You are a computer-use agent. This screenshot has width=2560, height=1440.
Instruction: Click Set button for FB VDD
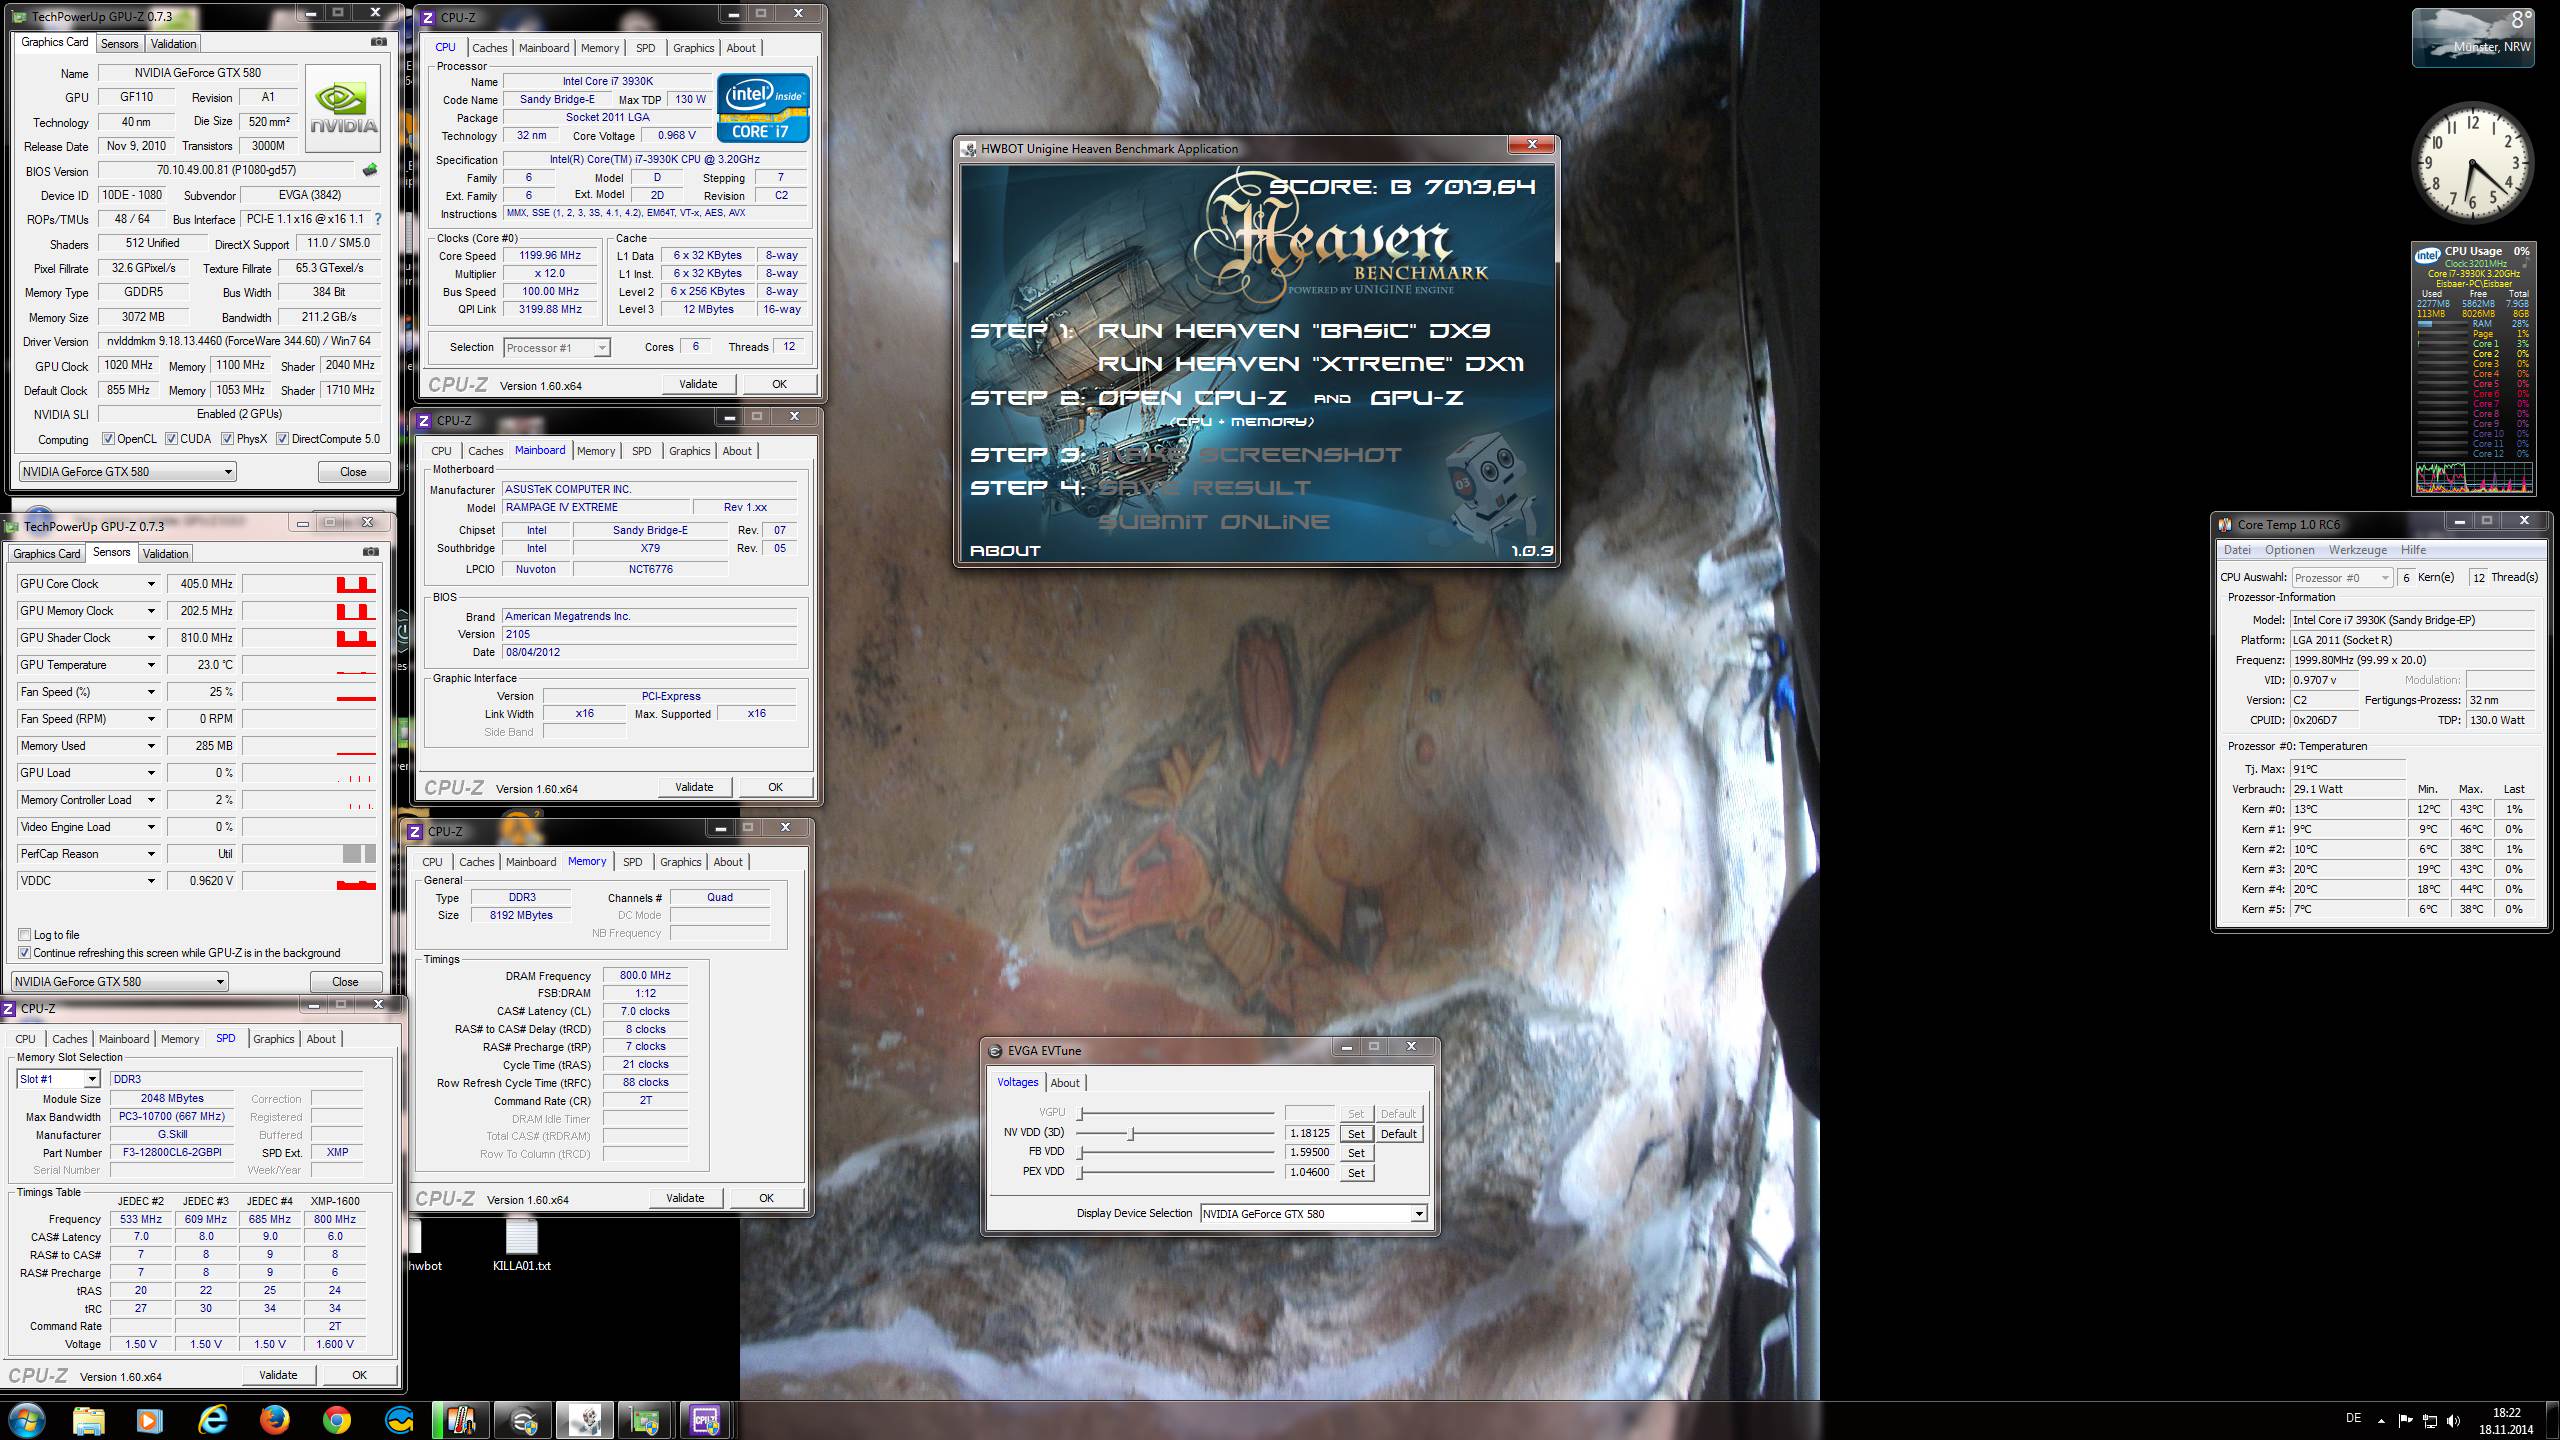pyautogui.click(x=1356, y=1153)
